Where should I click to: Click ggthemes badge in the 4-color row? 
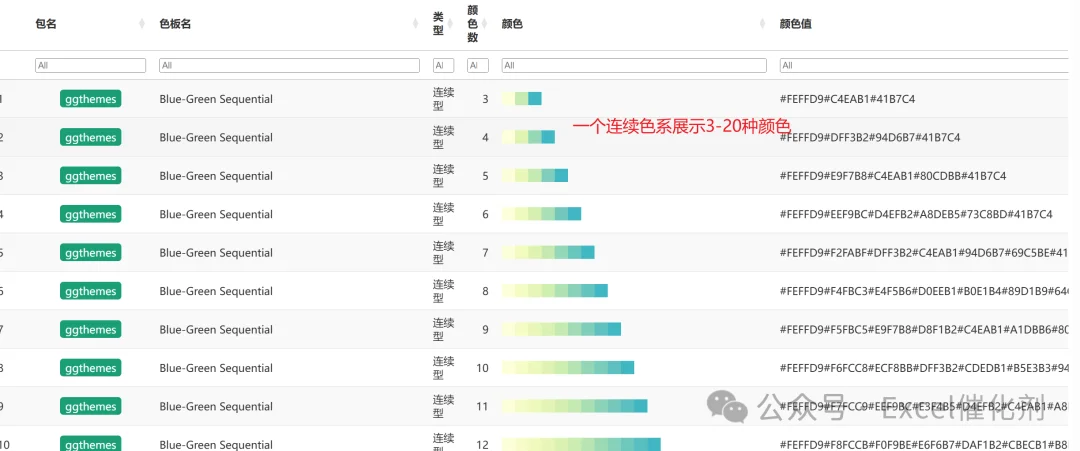(90, 138)
